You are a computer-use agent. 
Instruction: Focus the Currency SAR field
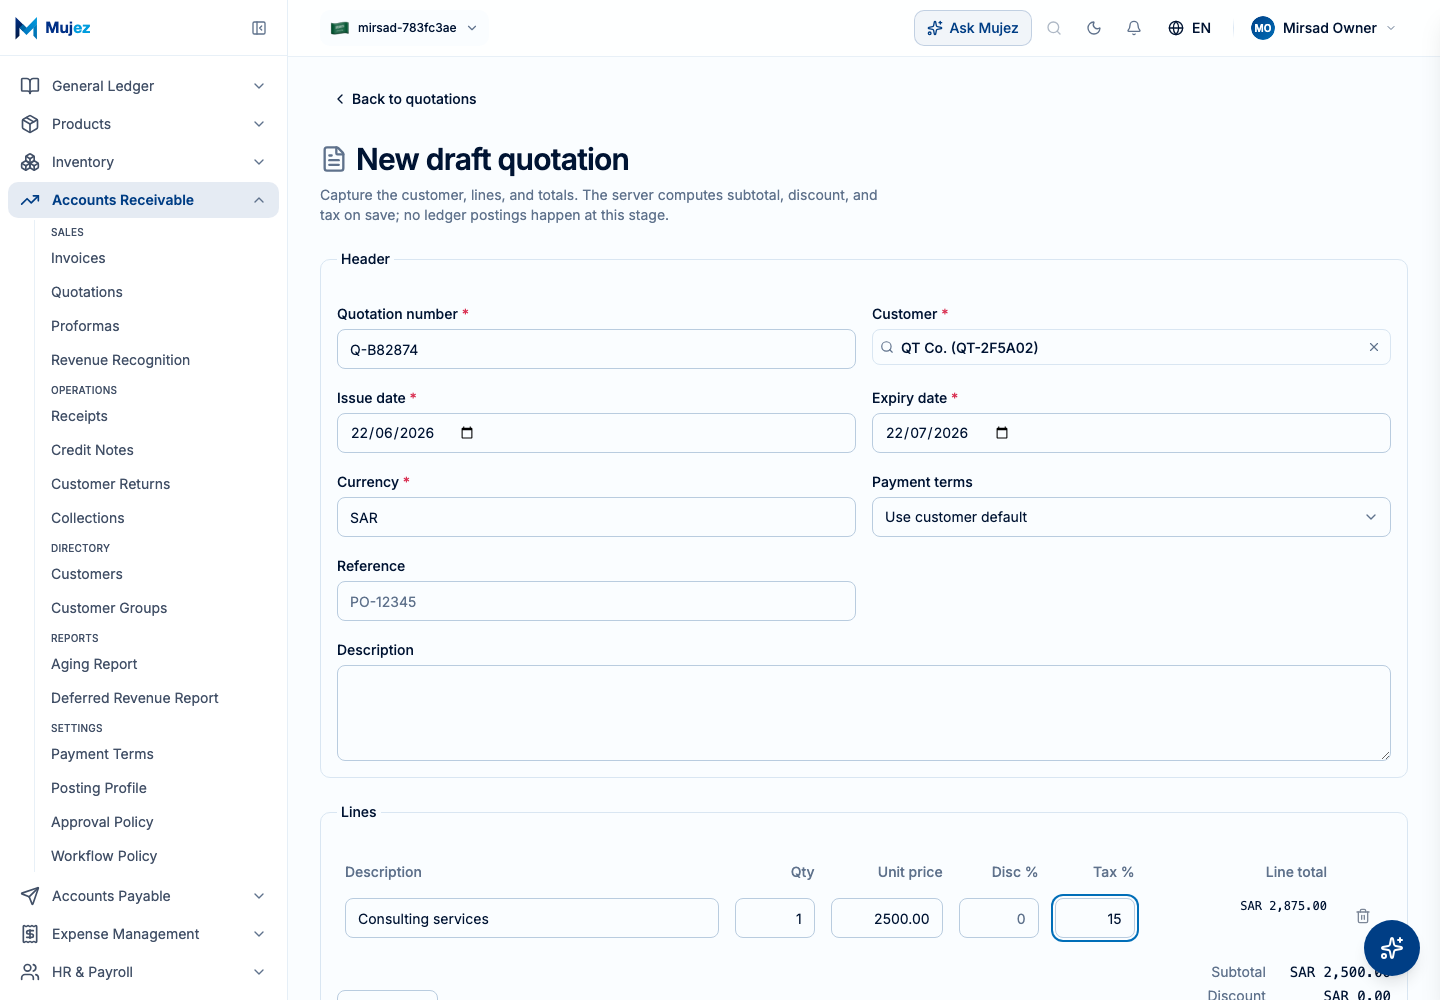point(596,517)
